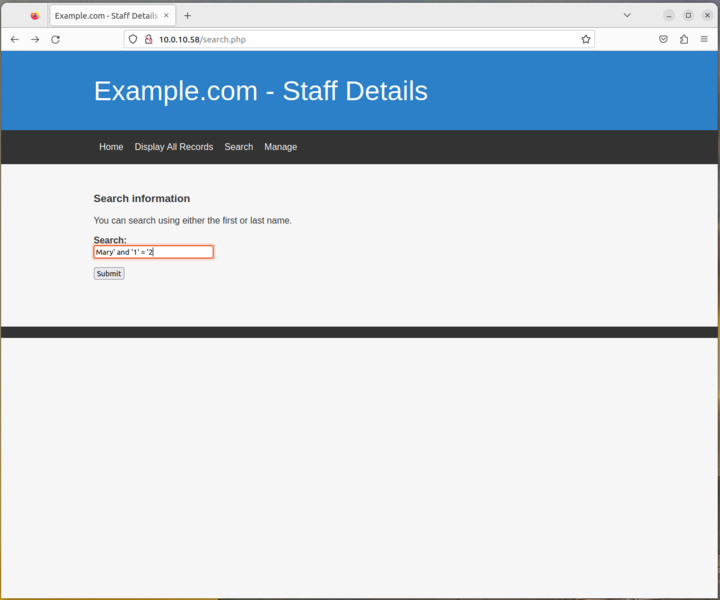Viewport: 720px width, 600px height.
Task: Close the Example.com Staff Details tab
Action: (166, 16)
